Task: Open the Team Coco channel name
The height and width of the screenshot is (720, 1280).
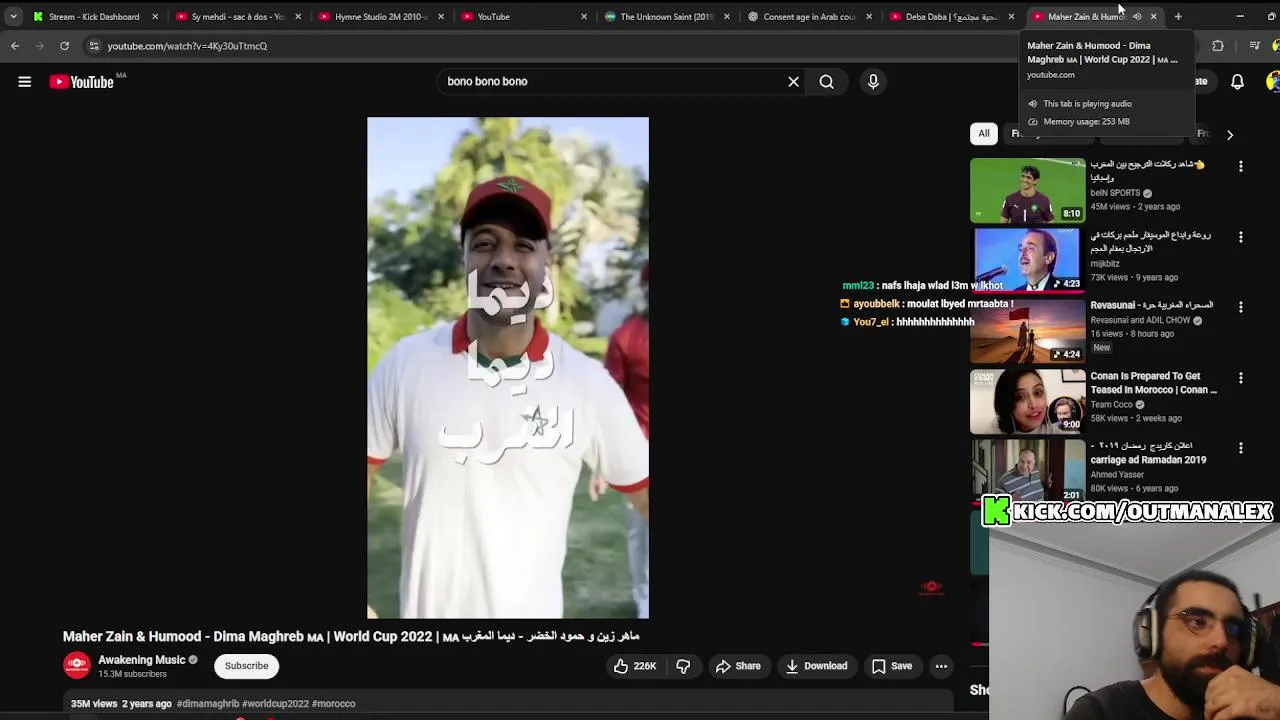Action: click(1111, 405)
